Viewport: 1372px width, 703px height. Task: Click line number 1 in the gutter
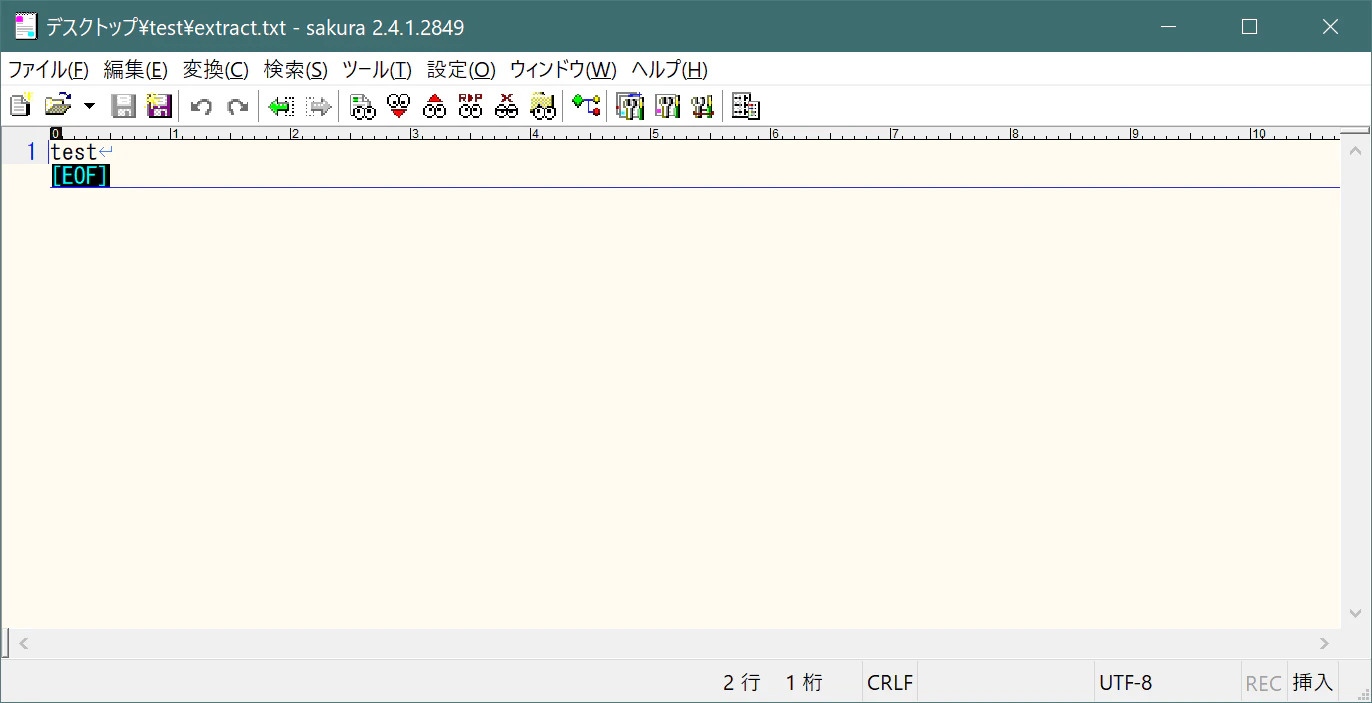31,152
